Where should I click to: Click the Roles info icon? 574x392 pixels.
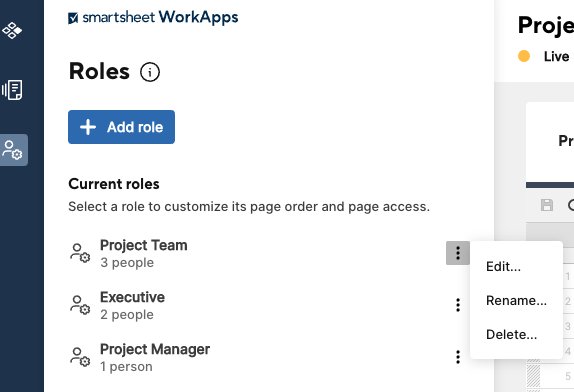(150, 72)
